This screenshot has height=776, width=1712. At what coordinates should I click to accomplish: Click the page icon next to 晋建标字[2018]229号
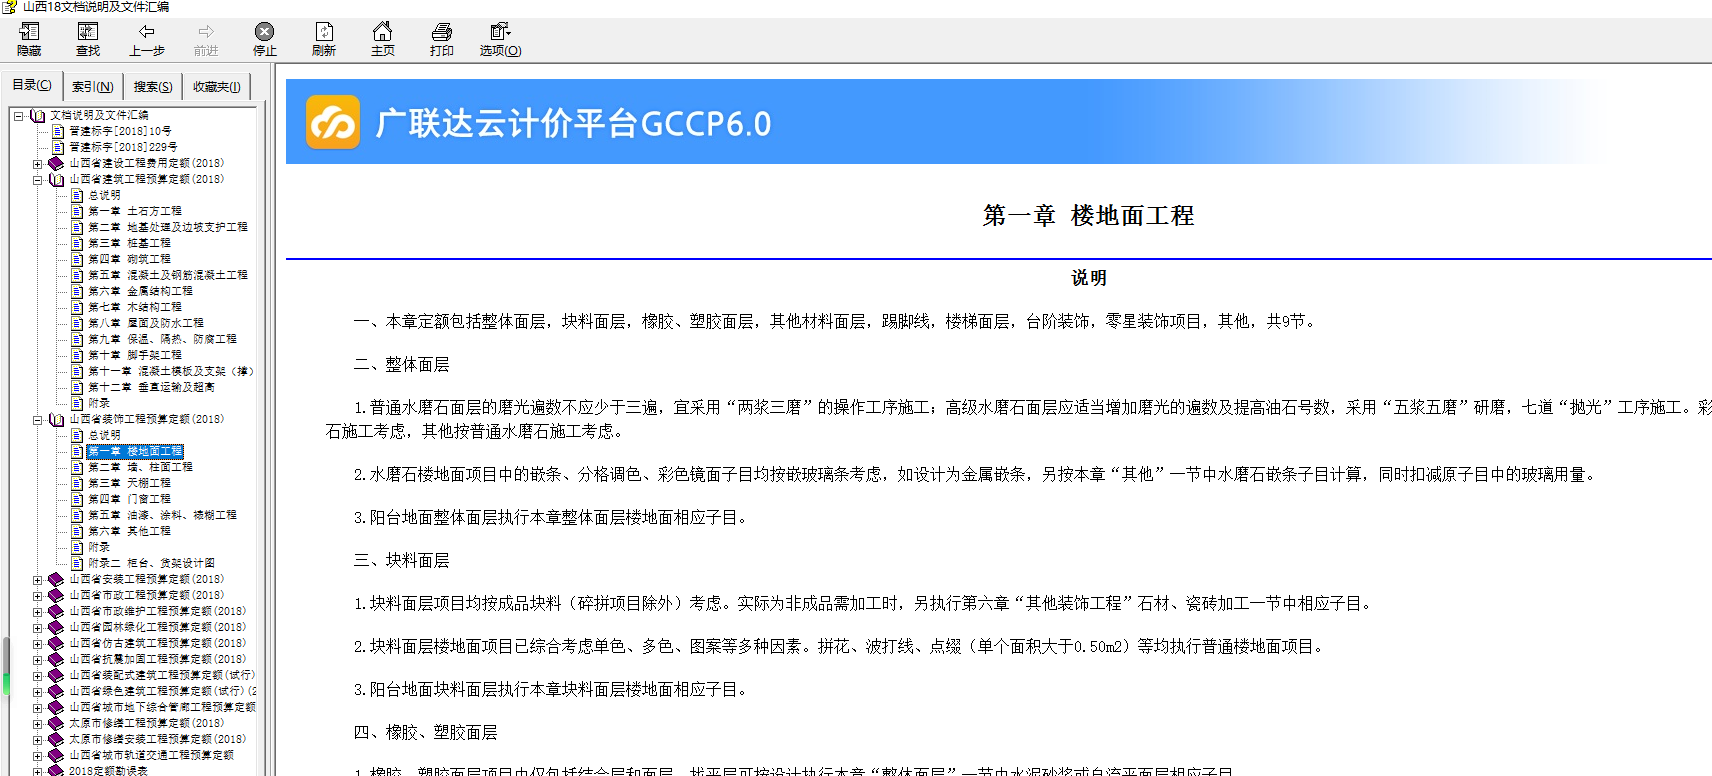[x=58, y=147]
